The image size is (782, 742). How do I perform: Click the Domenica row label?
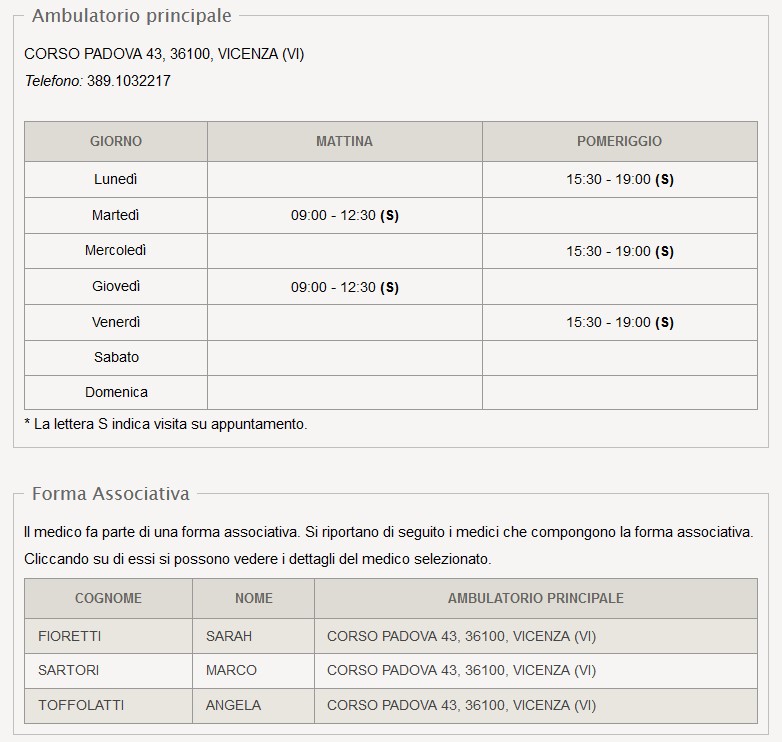[116, 392]
